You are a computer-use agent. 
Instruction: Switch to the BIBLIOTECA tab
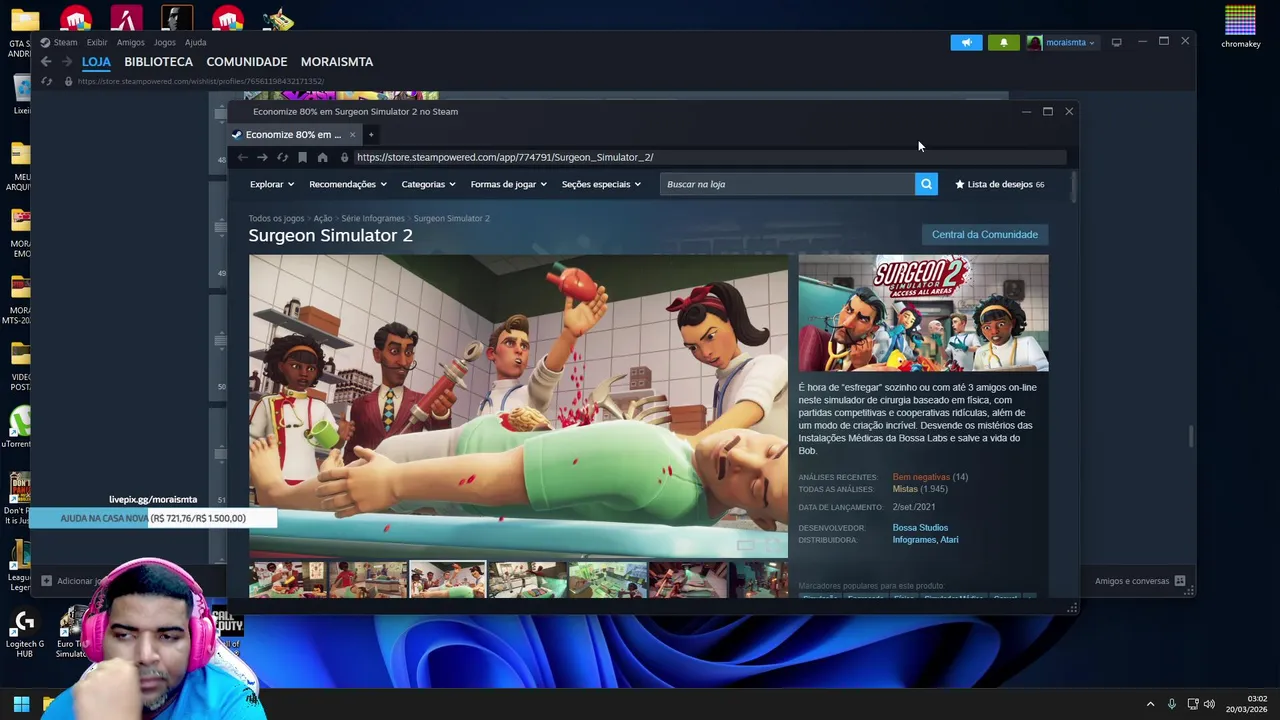pos(158,62)
